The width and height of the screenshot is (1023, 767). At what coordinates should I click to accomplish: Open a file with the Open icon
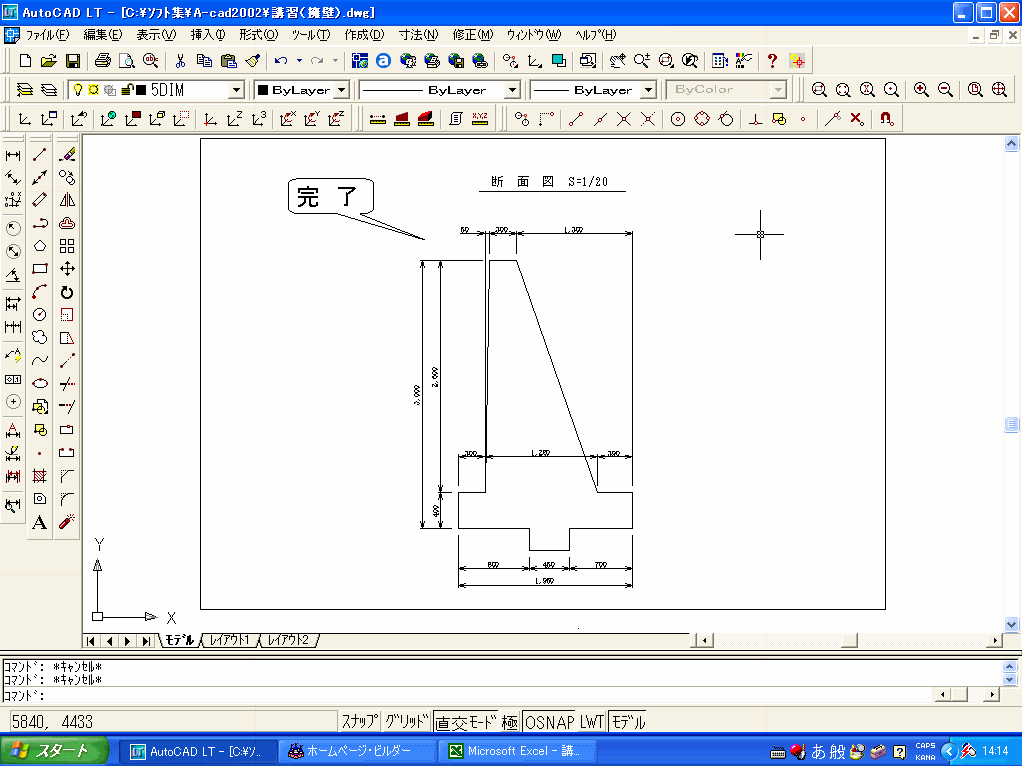pyautogui.click(x=48, y=61)
